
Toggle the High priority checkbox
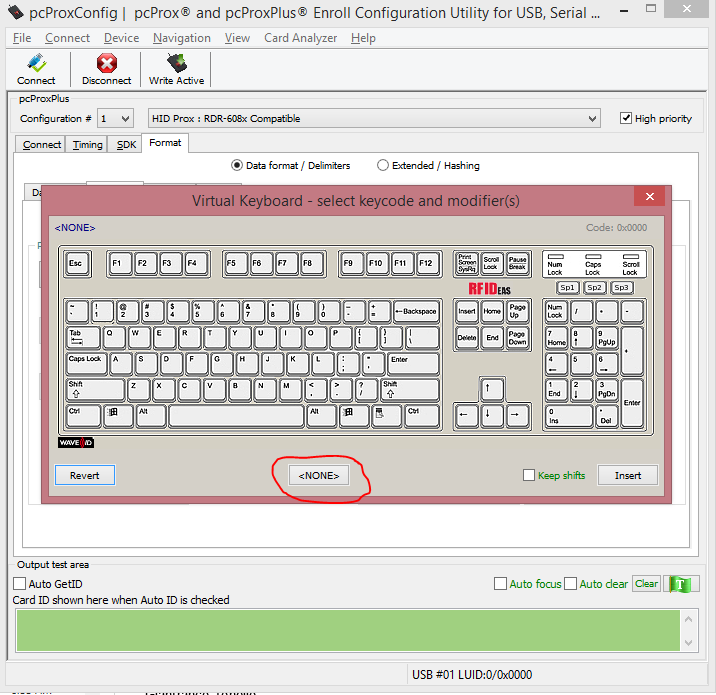[626, 118]
